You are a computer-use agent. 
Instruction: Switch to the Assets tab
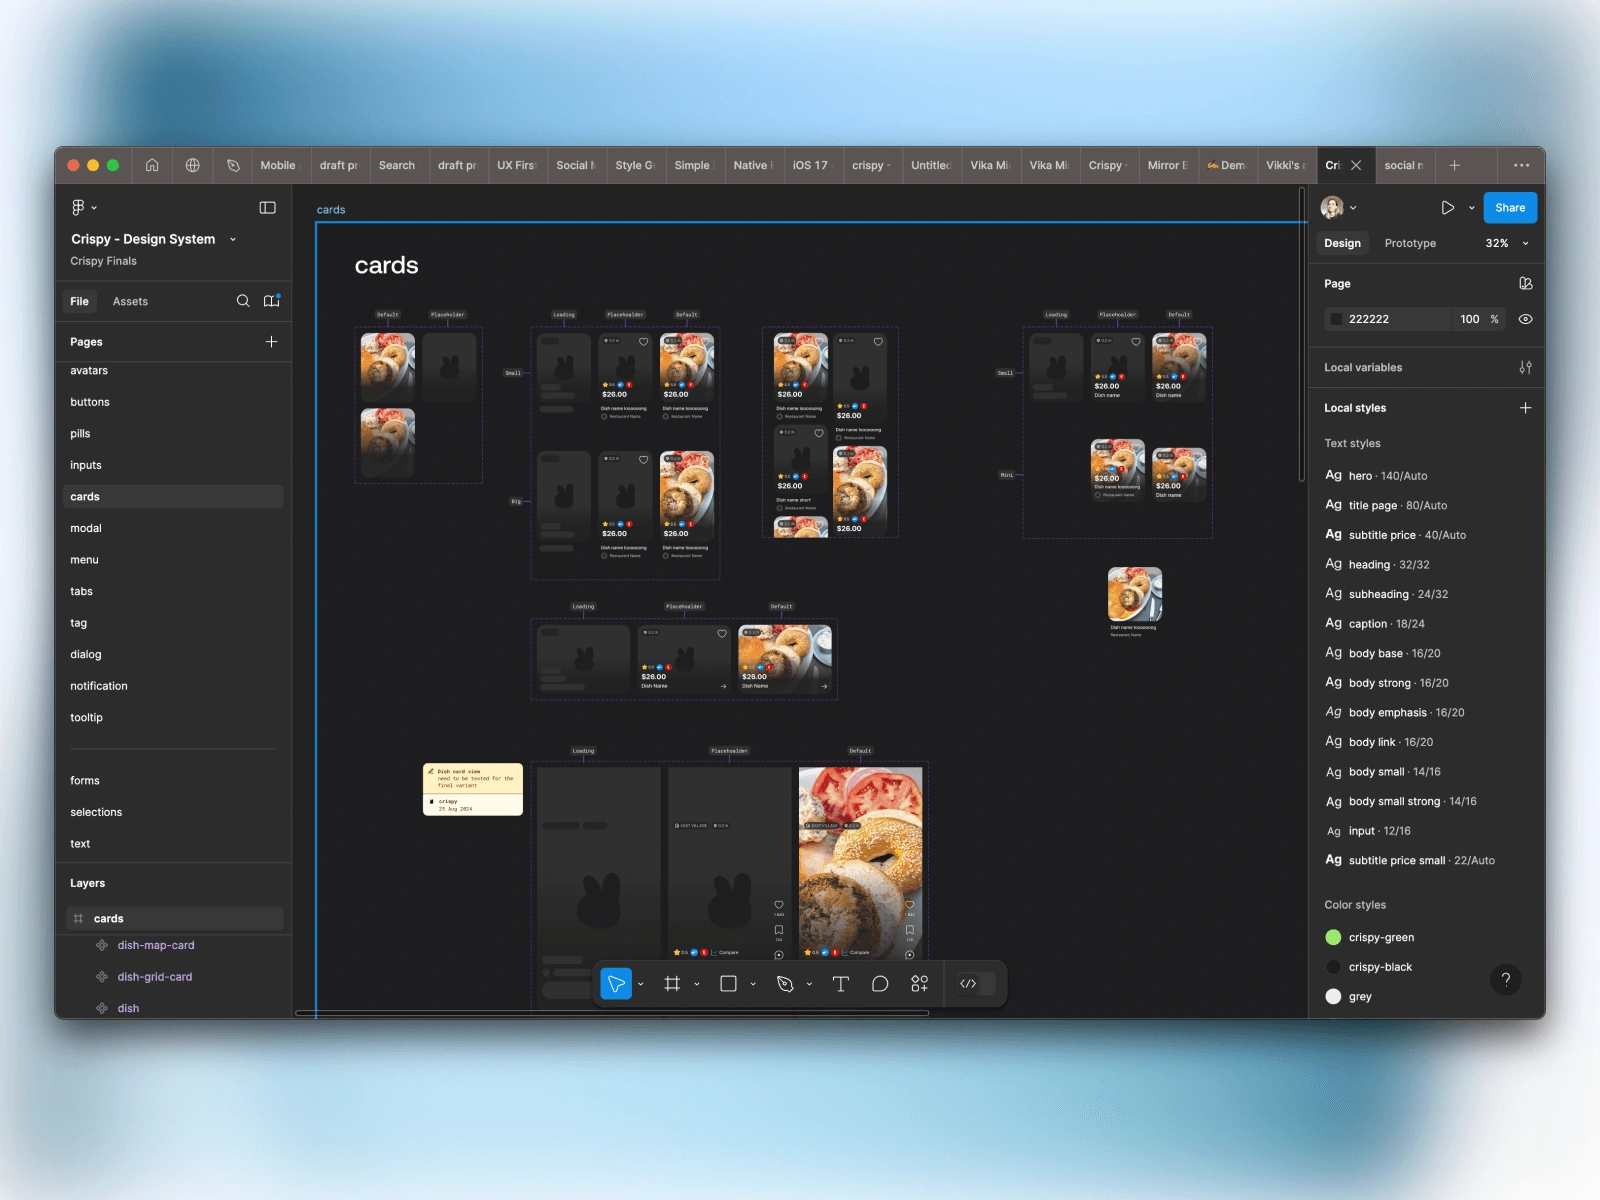click(130, 301)
